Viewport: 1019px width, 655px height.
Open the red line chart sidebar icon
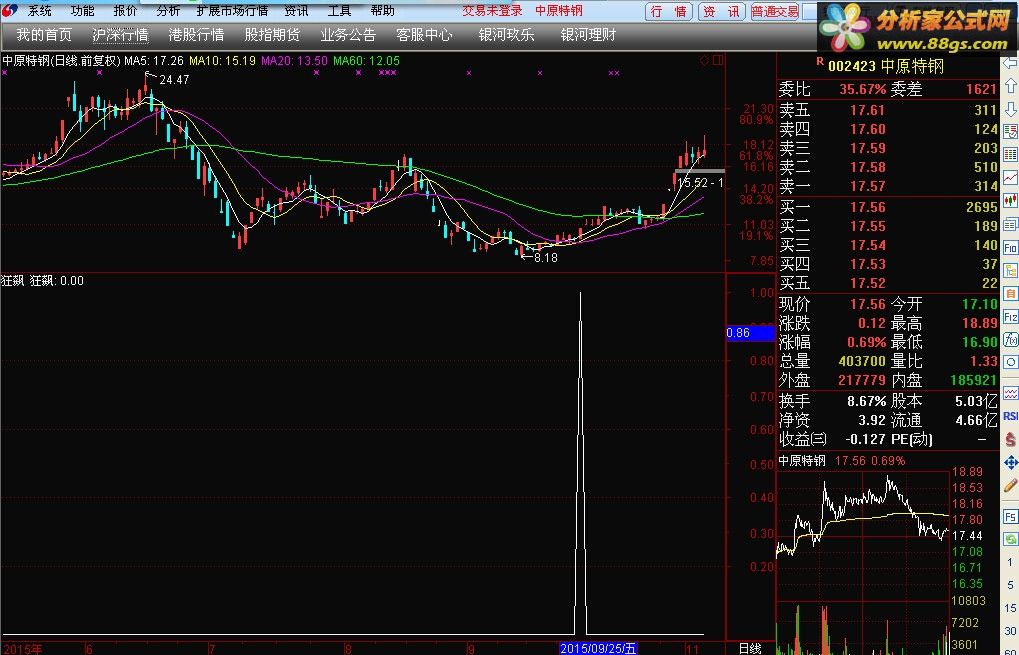pos(1011,177)
